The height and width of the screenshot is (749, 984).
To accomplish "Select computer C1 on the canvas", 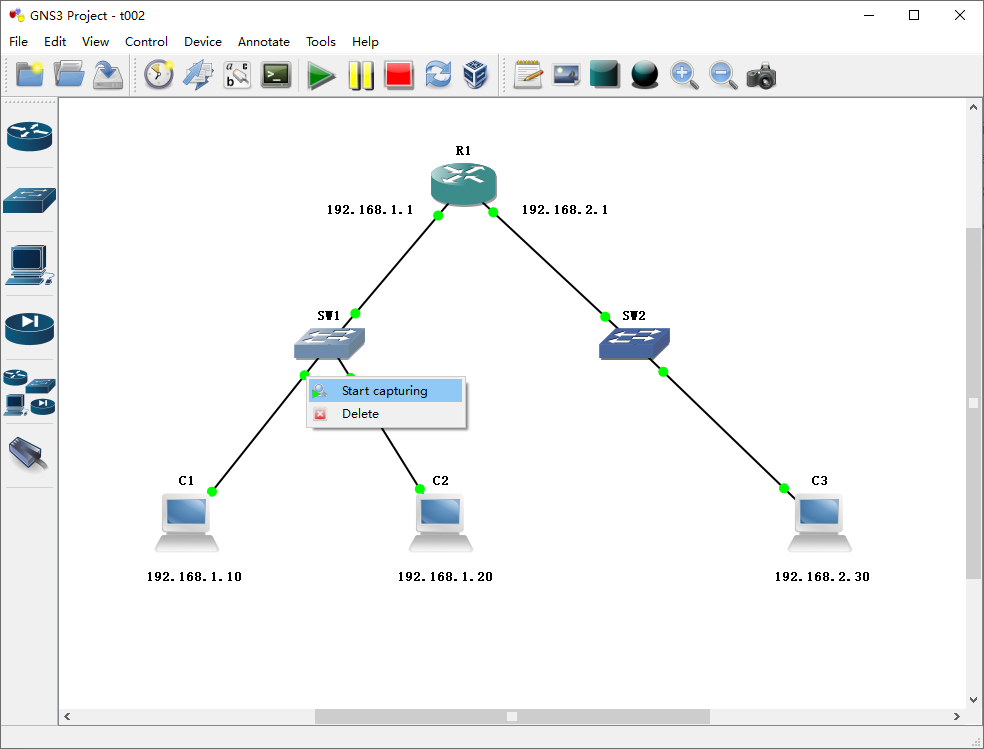I will pyautogui.click(x=186, y=523).
